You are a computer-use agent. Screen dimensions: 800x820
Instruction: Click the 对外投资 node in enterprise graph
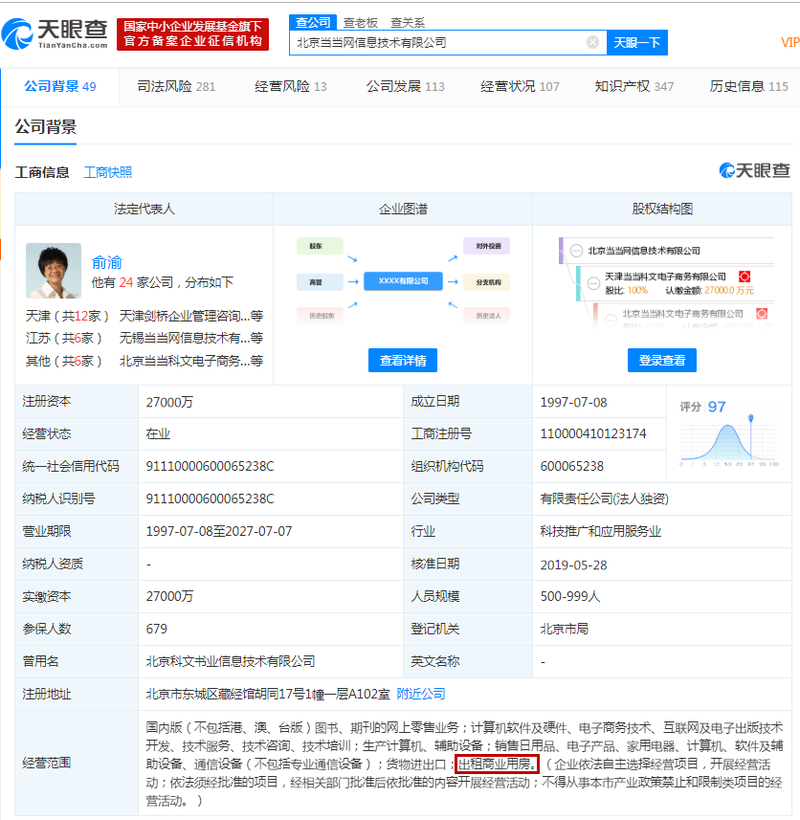point(488,246)
